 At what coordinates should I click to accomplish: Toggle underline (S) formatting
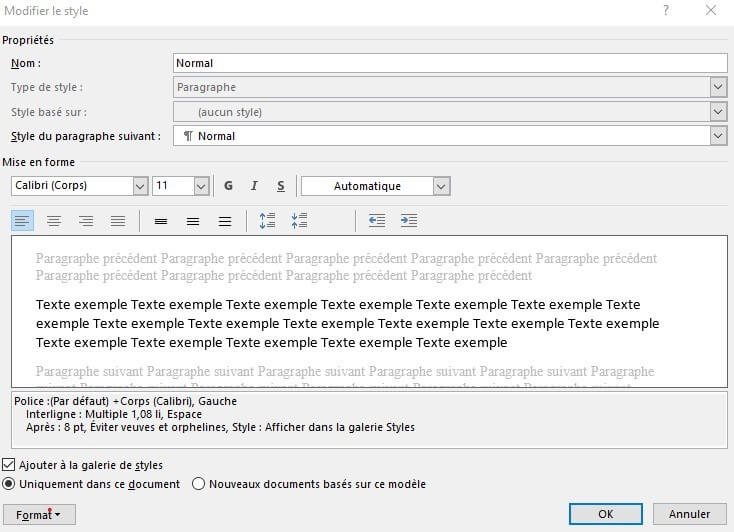[x=280, y=186]
